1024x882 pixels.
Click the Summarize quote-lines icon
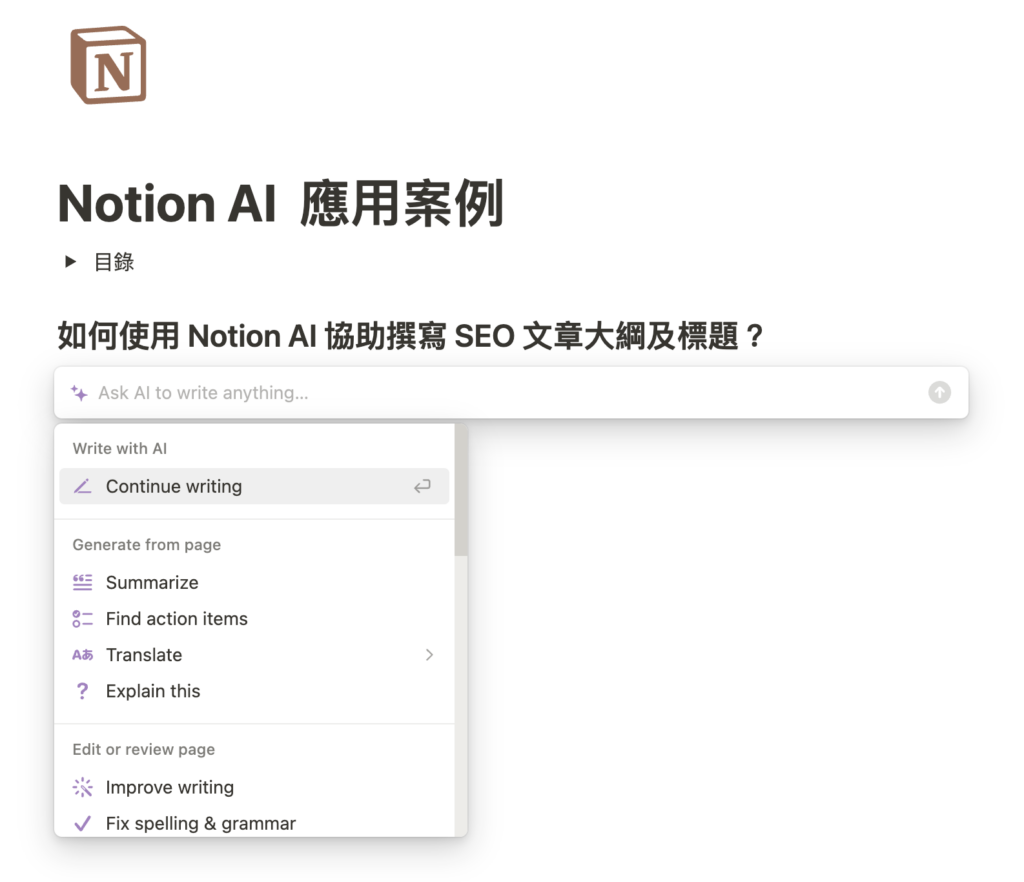82,582
